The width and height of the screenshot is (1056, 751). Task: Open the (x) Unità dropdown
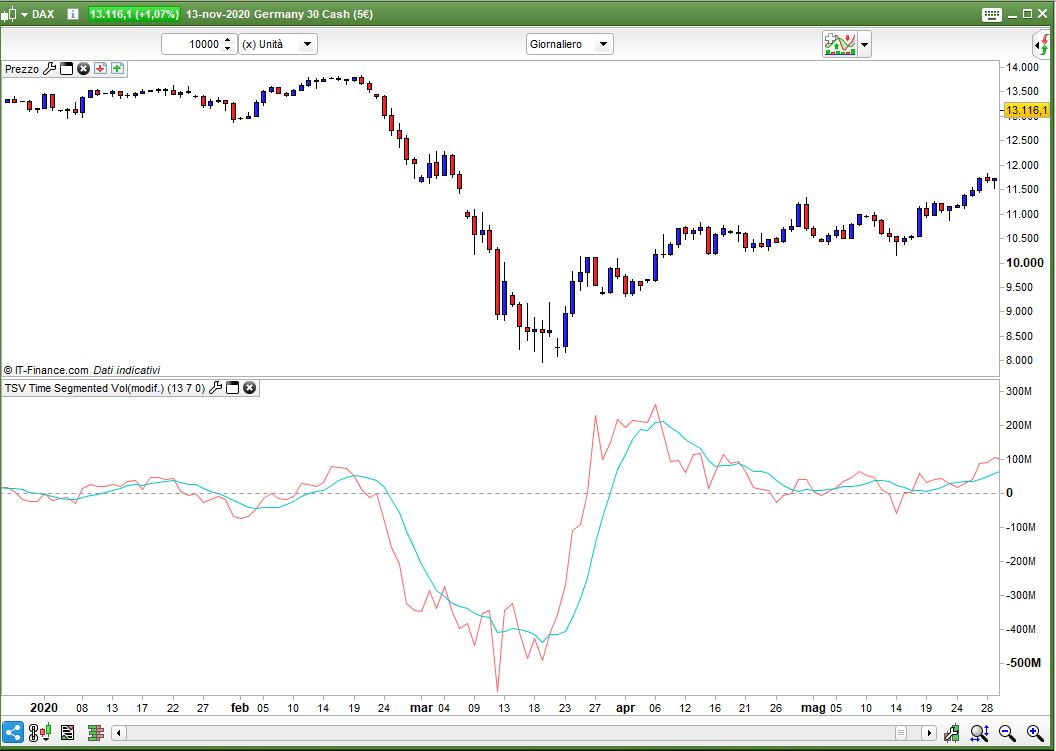tap(307, 44)
